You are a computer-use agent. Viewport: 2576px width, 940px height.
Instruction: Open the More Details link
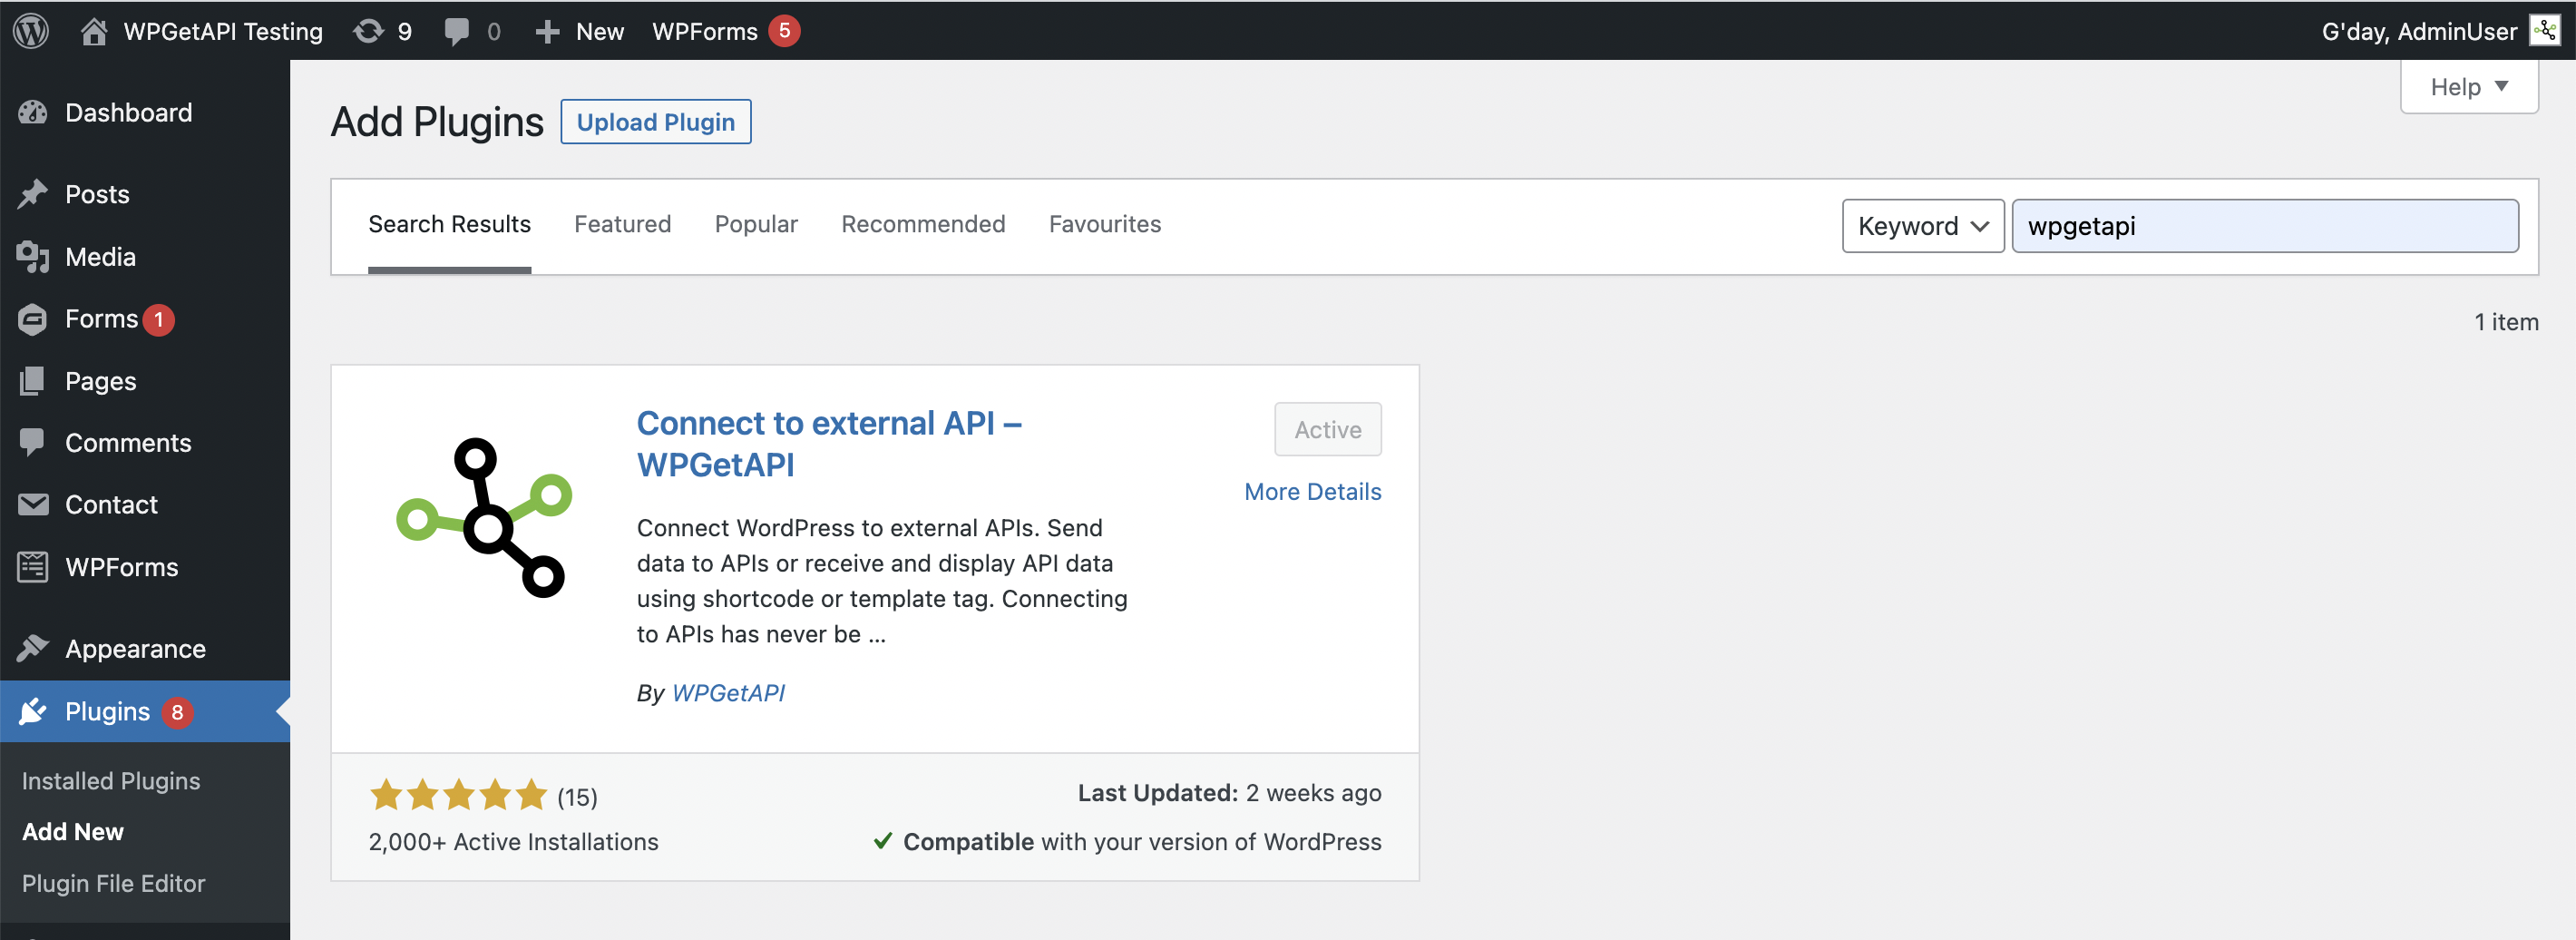(x=1312, y=491)
